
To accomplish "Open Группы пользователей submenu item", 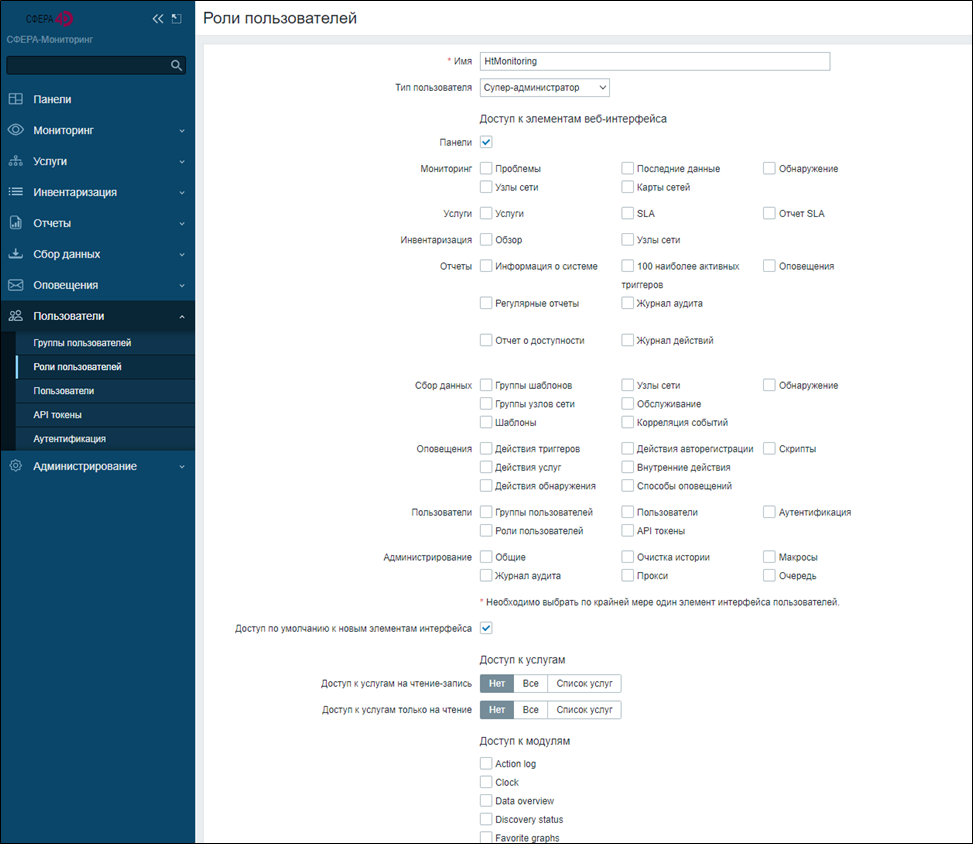I will pos(82,343).
